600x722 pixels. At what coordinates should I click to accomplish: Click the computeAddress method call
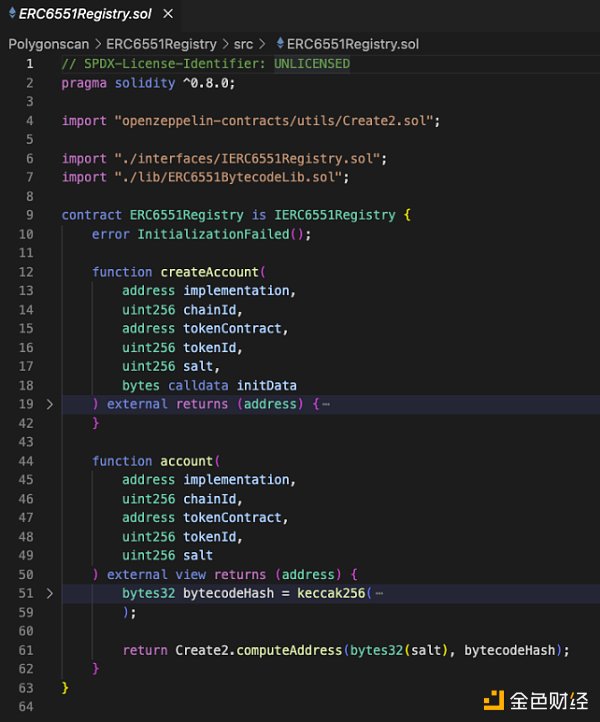click(292, 650)
